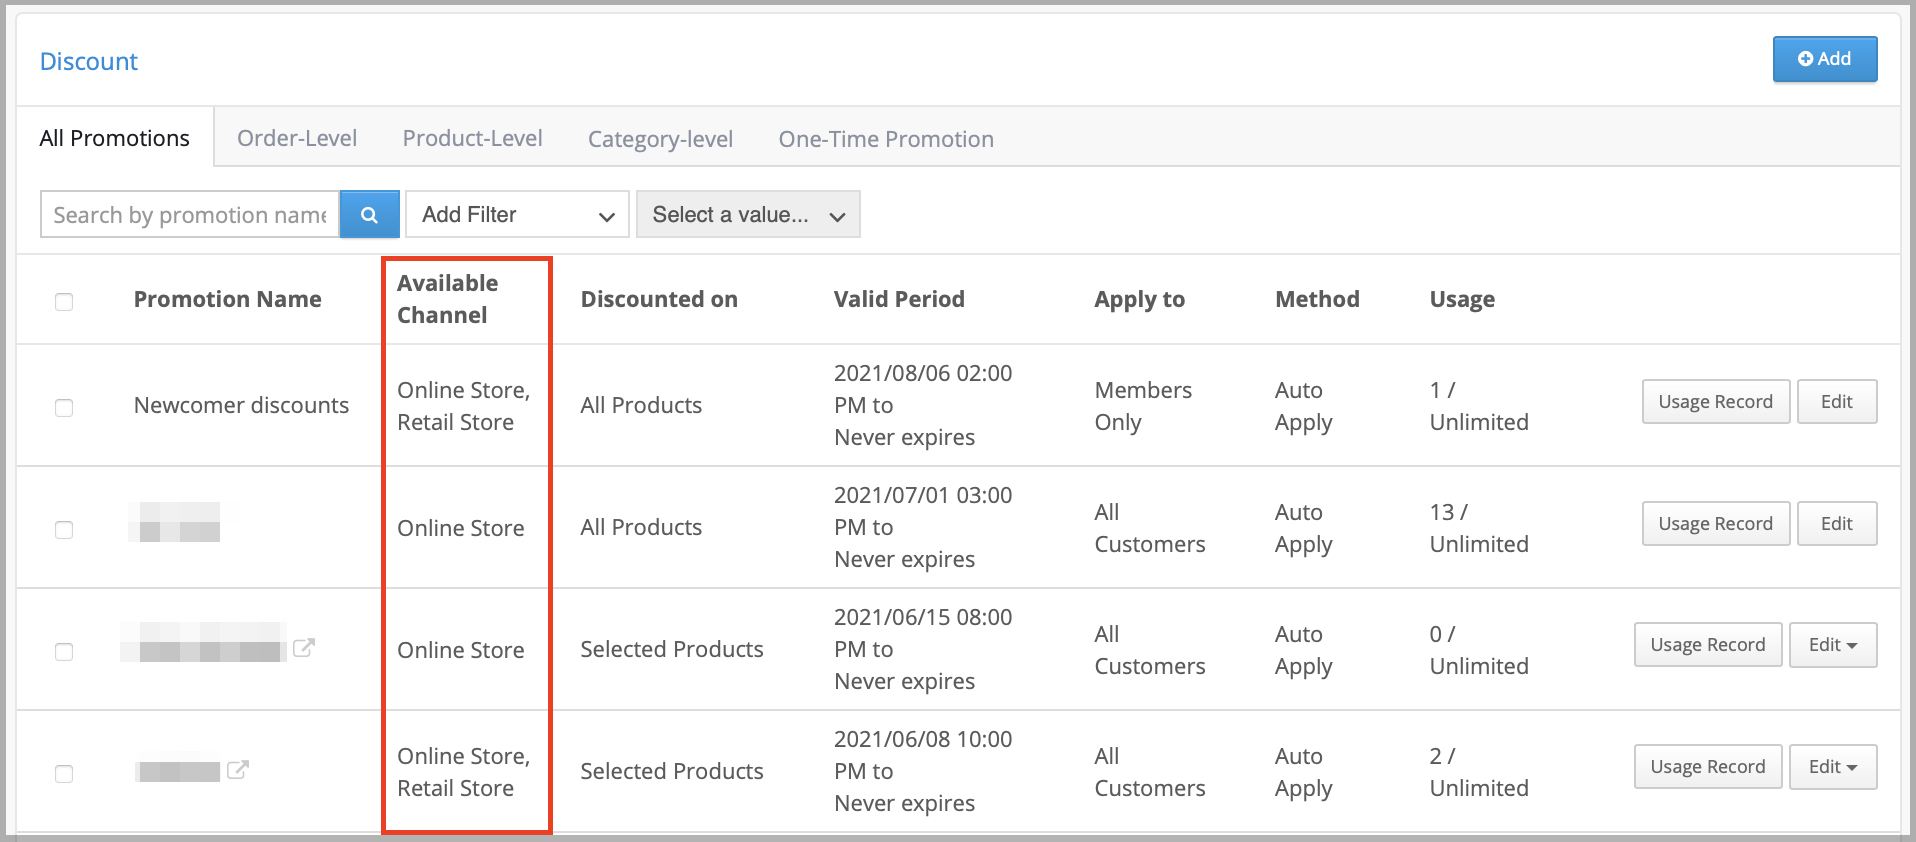Screen dimensions: 1916x842
Task: Click the magnifier search icon button
Action: 369,215
